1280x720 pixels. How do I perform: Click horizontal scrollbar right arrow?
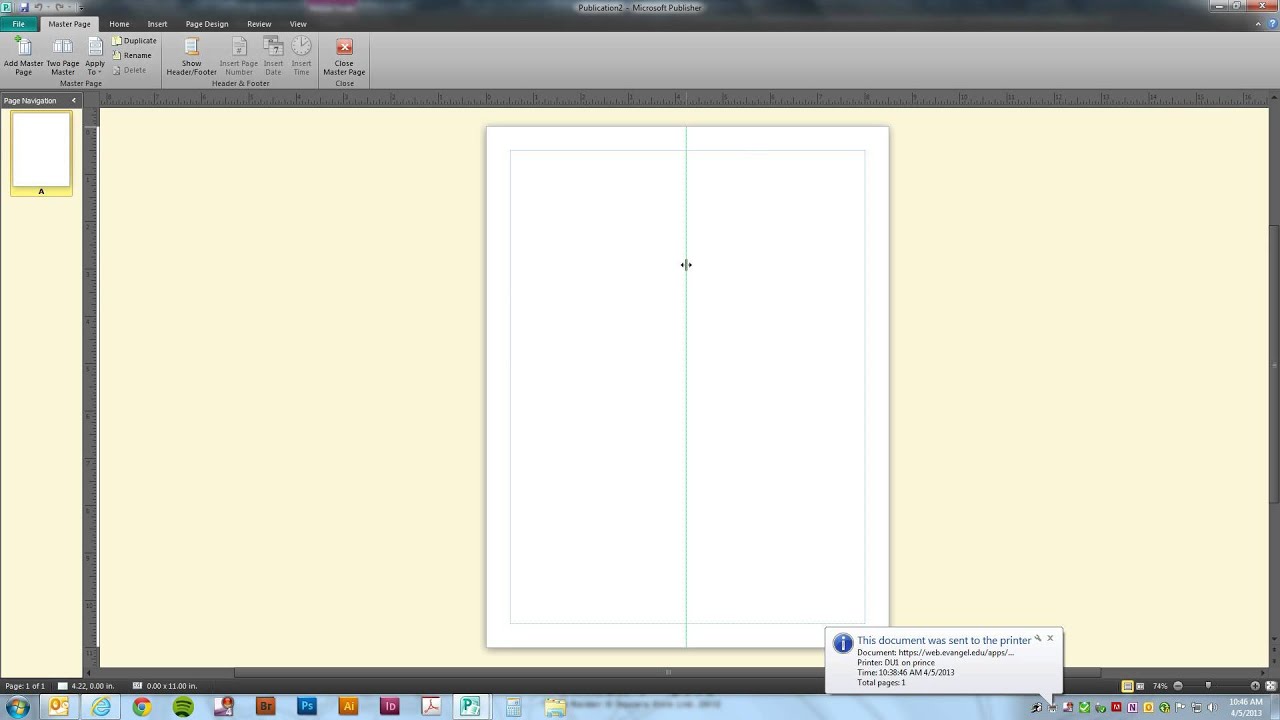pyautogui.click(x=1263, y=672)
